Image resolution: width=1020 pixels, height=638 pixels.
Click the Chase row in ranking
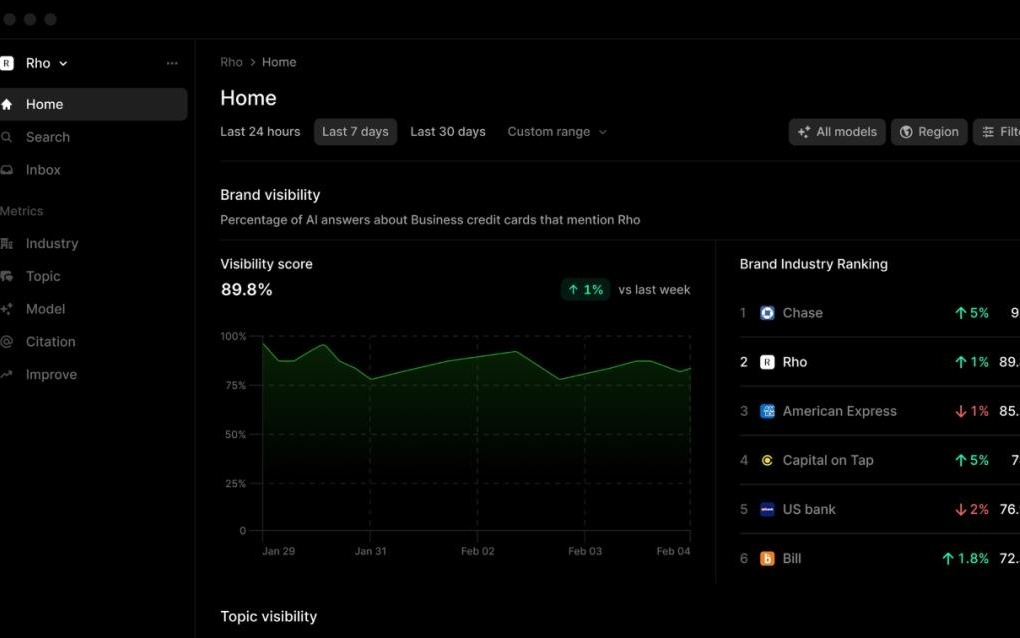[879, 313]
